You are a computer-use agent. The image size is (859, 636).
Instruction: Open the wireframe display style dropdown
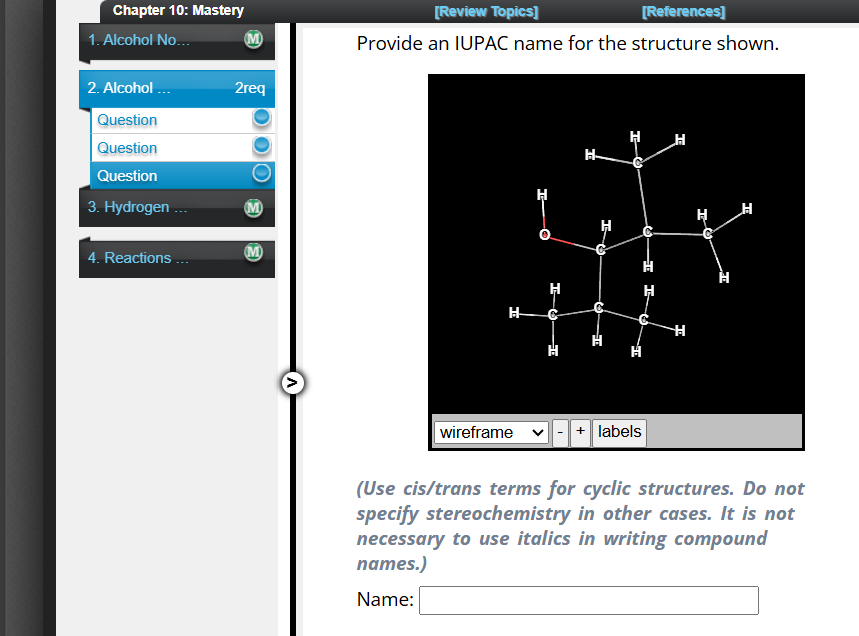click(x=490, y=432)
